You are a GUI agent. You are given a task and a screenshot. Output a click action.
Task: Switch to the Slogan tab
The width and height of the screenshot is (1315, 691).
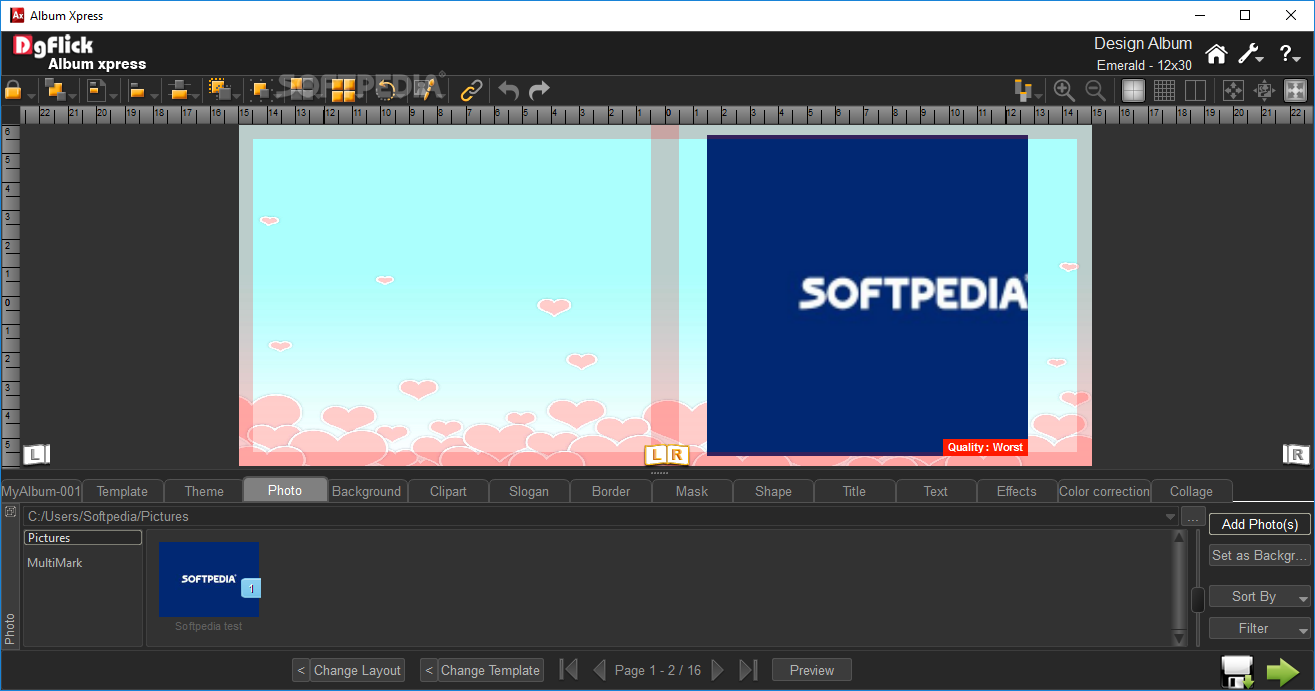coord(529,491)
